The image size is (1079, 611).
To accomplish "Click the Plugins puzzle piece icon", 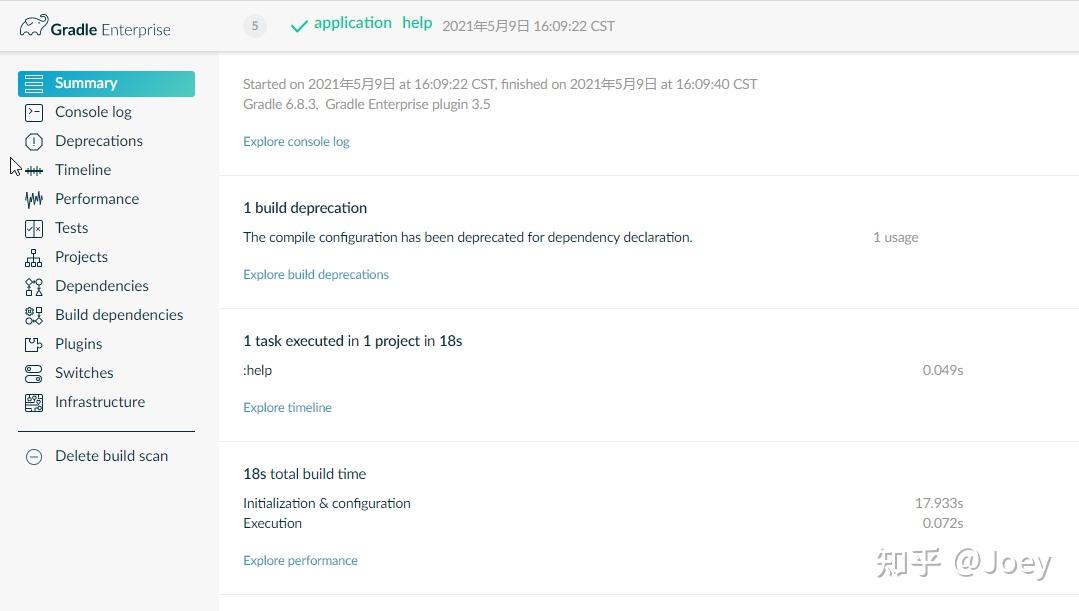I will point(34,344).
